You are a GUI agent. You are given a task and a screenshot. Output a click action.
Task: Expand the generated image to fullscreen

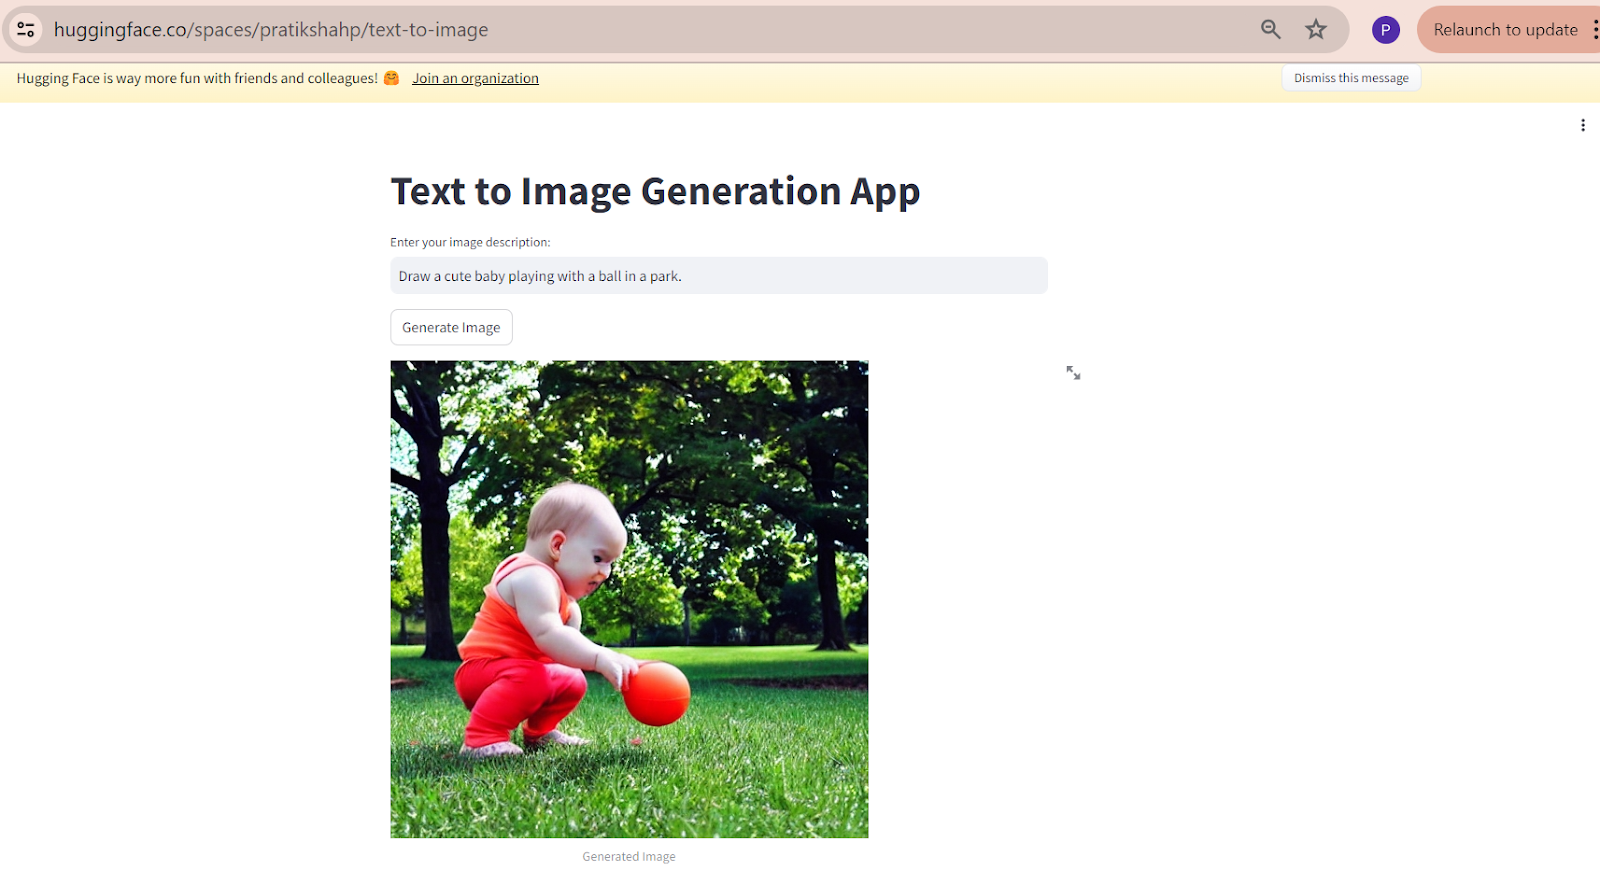coord(1073,373)
